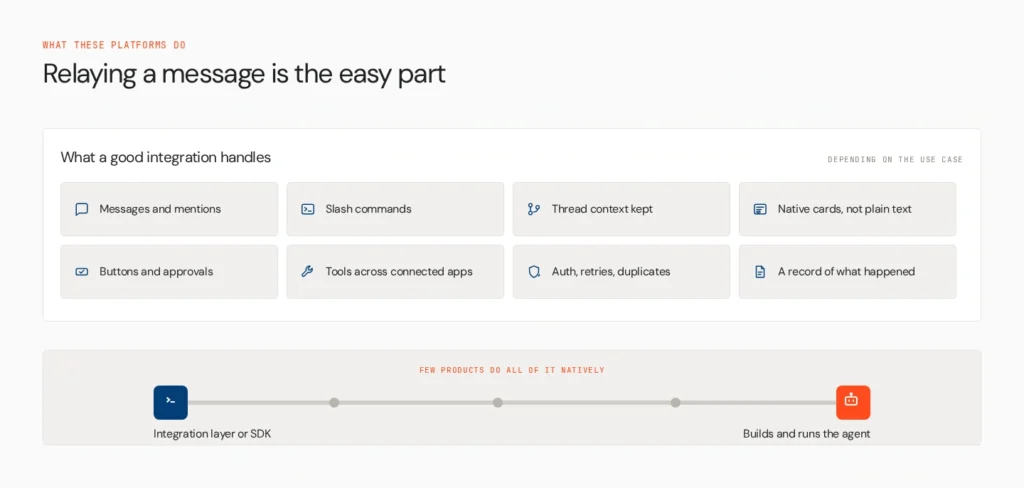Click the Builds and runs the agent label
Image resolution: width=1024 pixels, height=488 pixels.
tap(807, 434)
